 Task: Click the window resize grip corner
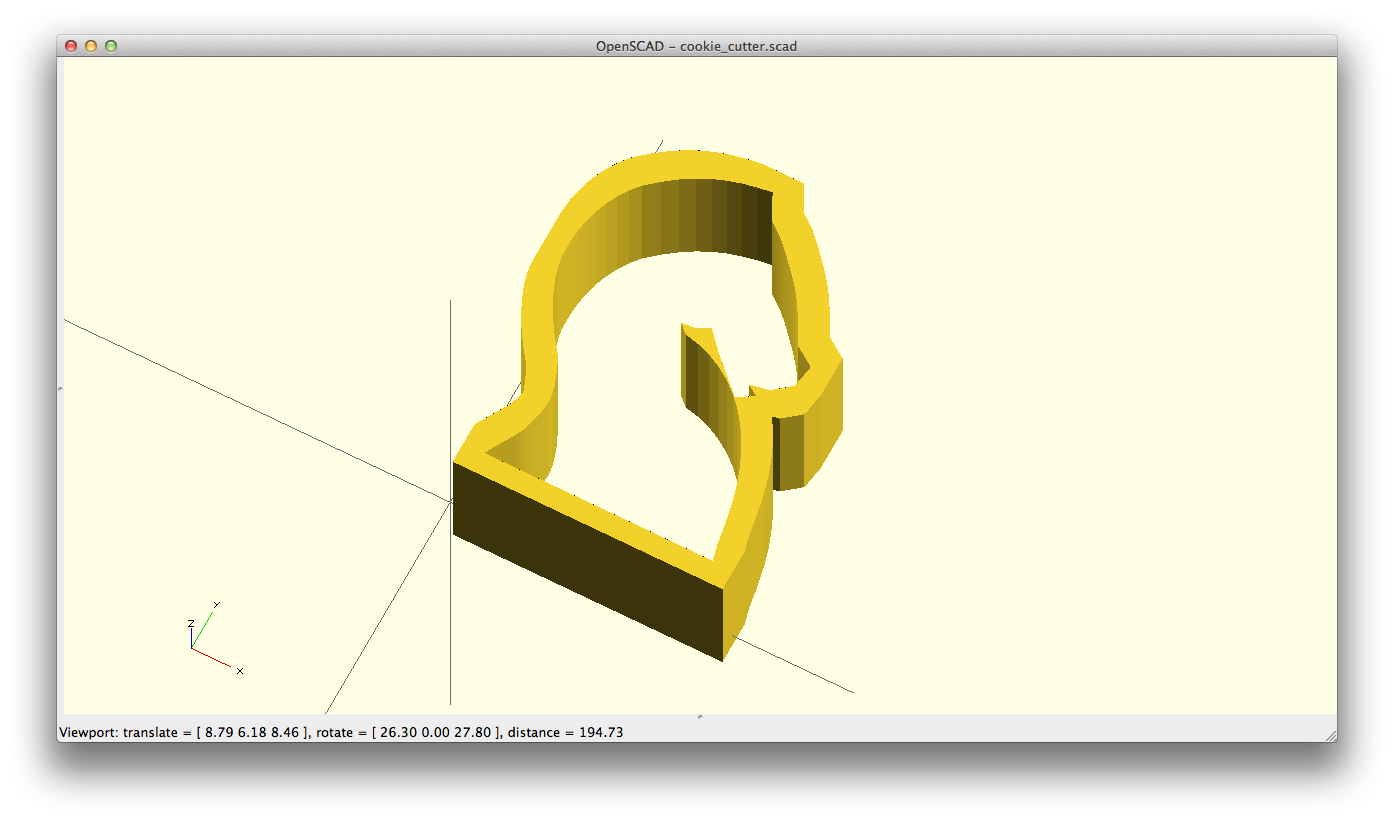point(1330,735)
